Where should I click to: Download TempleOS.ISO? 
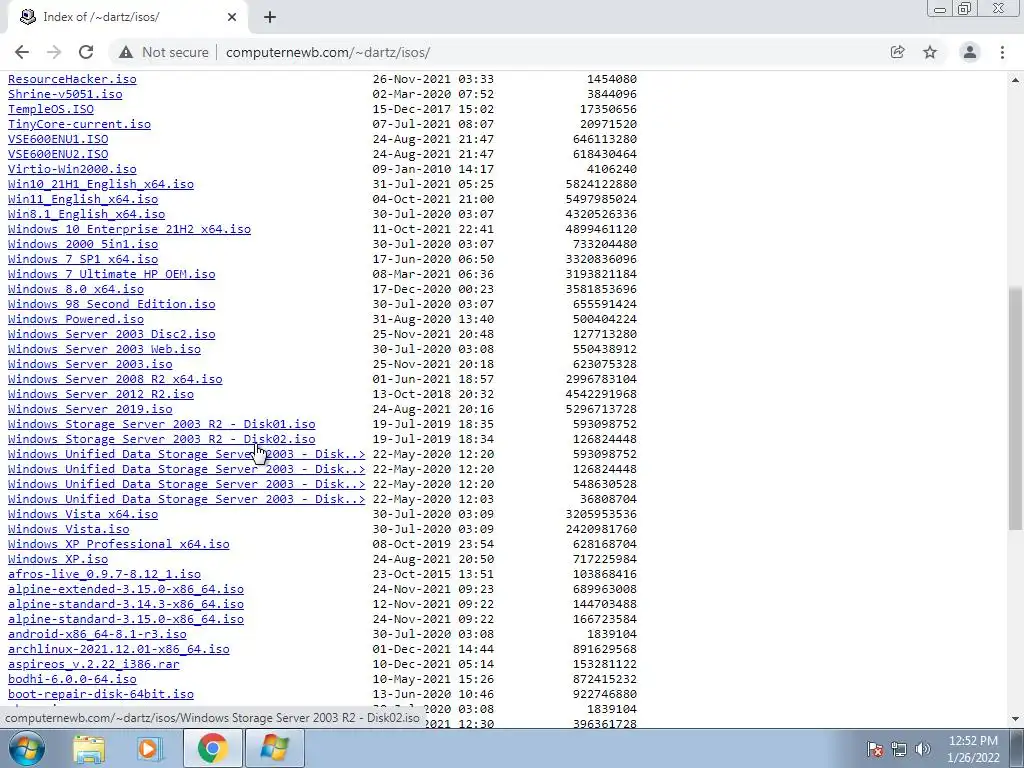50,109
